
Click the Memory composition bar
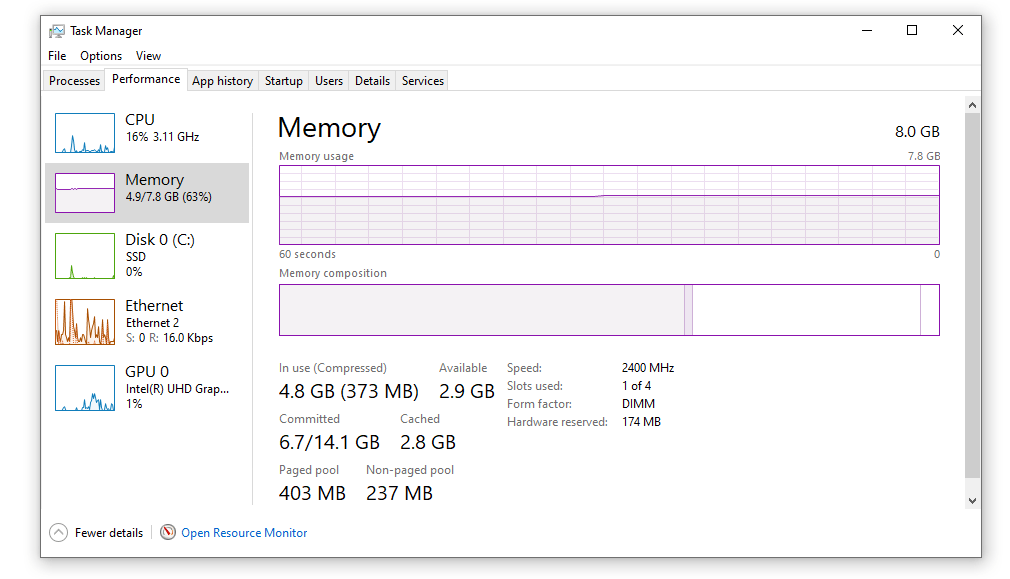coord(609,310)
